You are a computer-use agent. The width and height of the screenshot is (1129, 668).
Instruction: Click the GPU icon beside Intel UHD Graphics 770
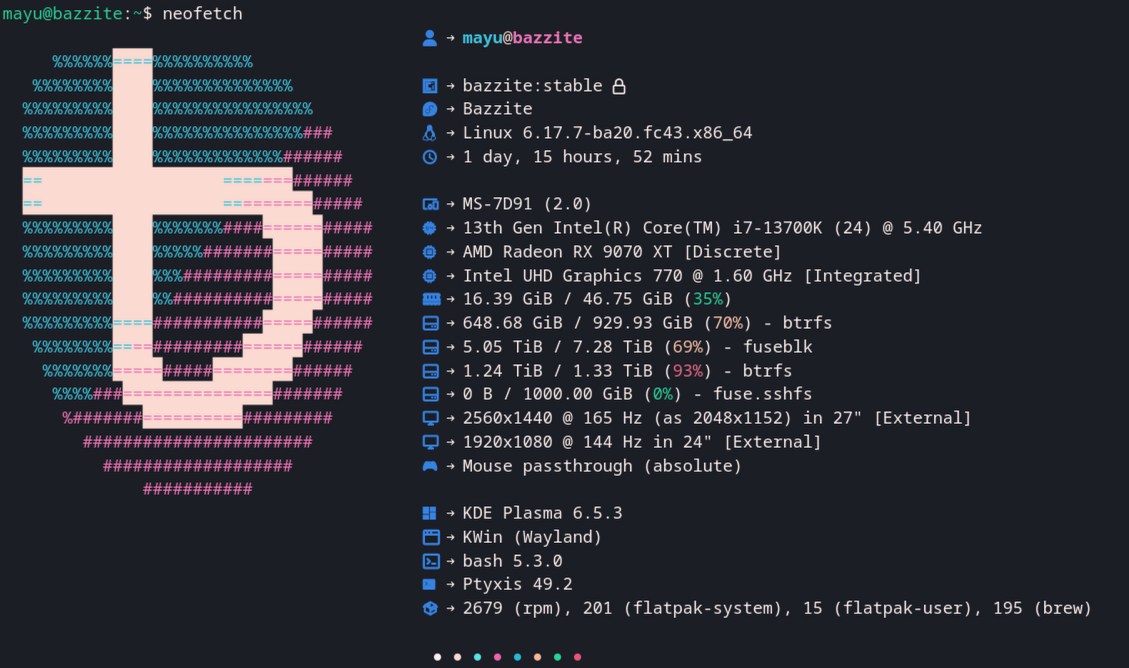(430, 276)
